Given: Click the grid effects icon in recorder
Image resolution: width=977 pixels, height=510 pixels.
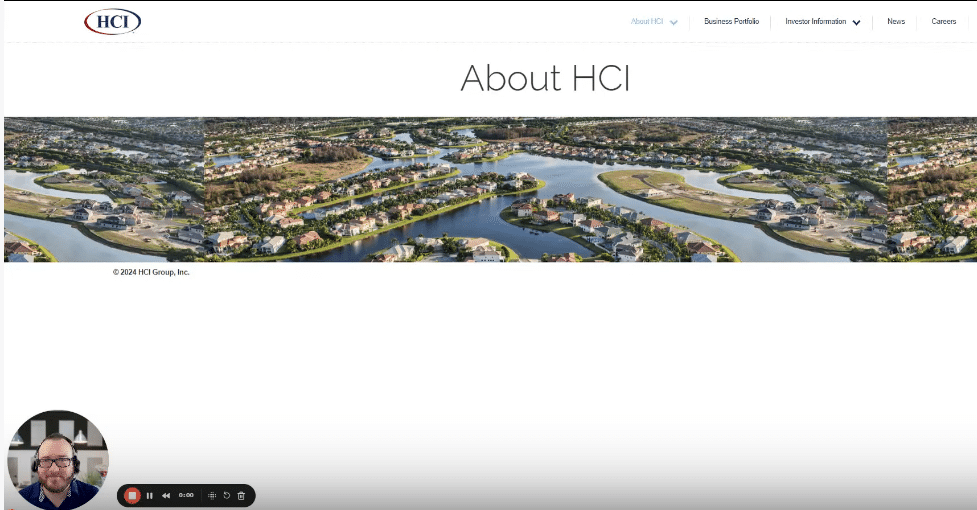Looking at the screenshot, I should [x=212, y=496].
